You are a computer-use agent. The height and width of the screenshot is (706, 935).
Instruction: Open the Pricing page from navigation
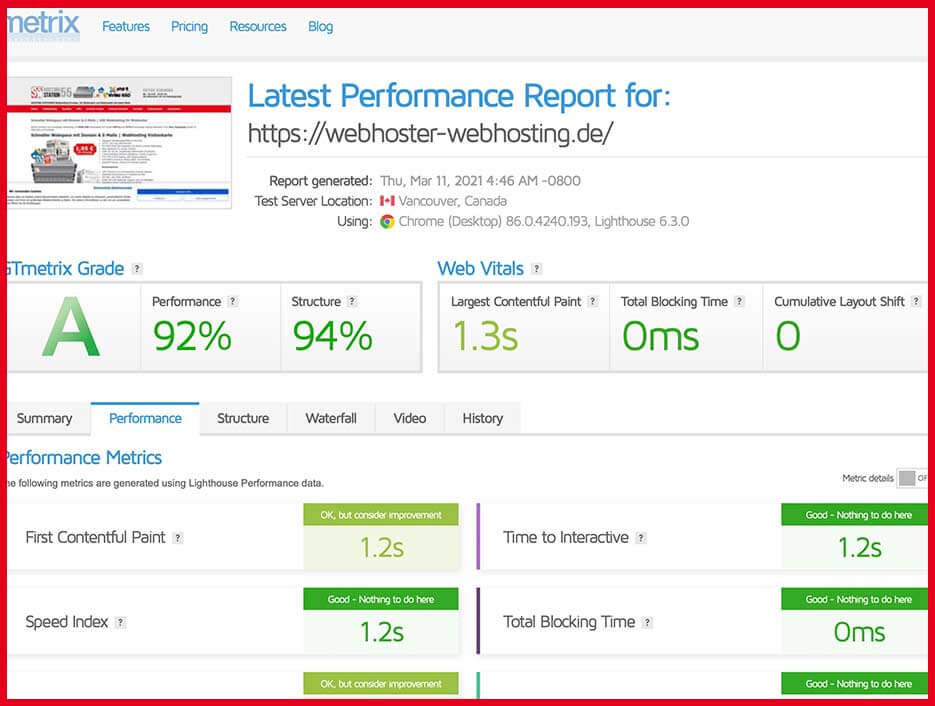189,27
